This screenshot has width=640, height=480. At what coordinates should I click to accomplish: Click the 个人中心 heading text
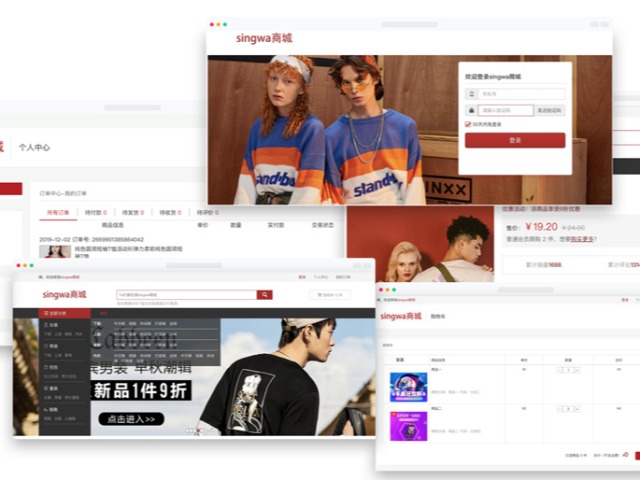(34, 147)
